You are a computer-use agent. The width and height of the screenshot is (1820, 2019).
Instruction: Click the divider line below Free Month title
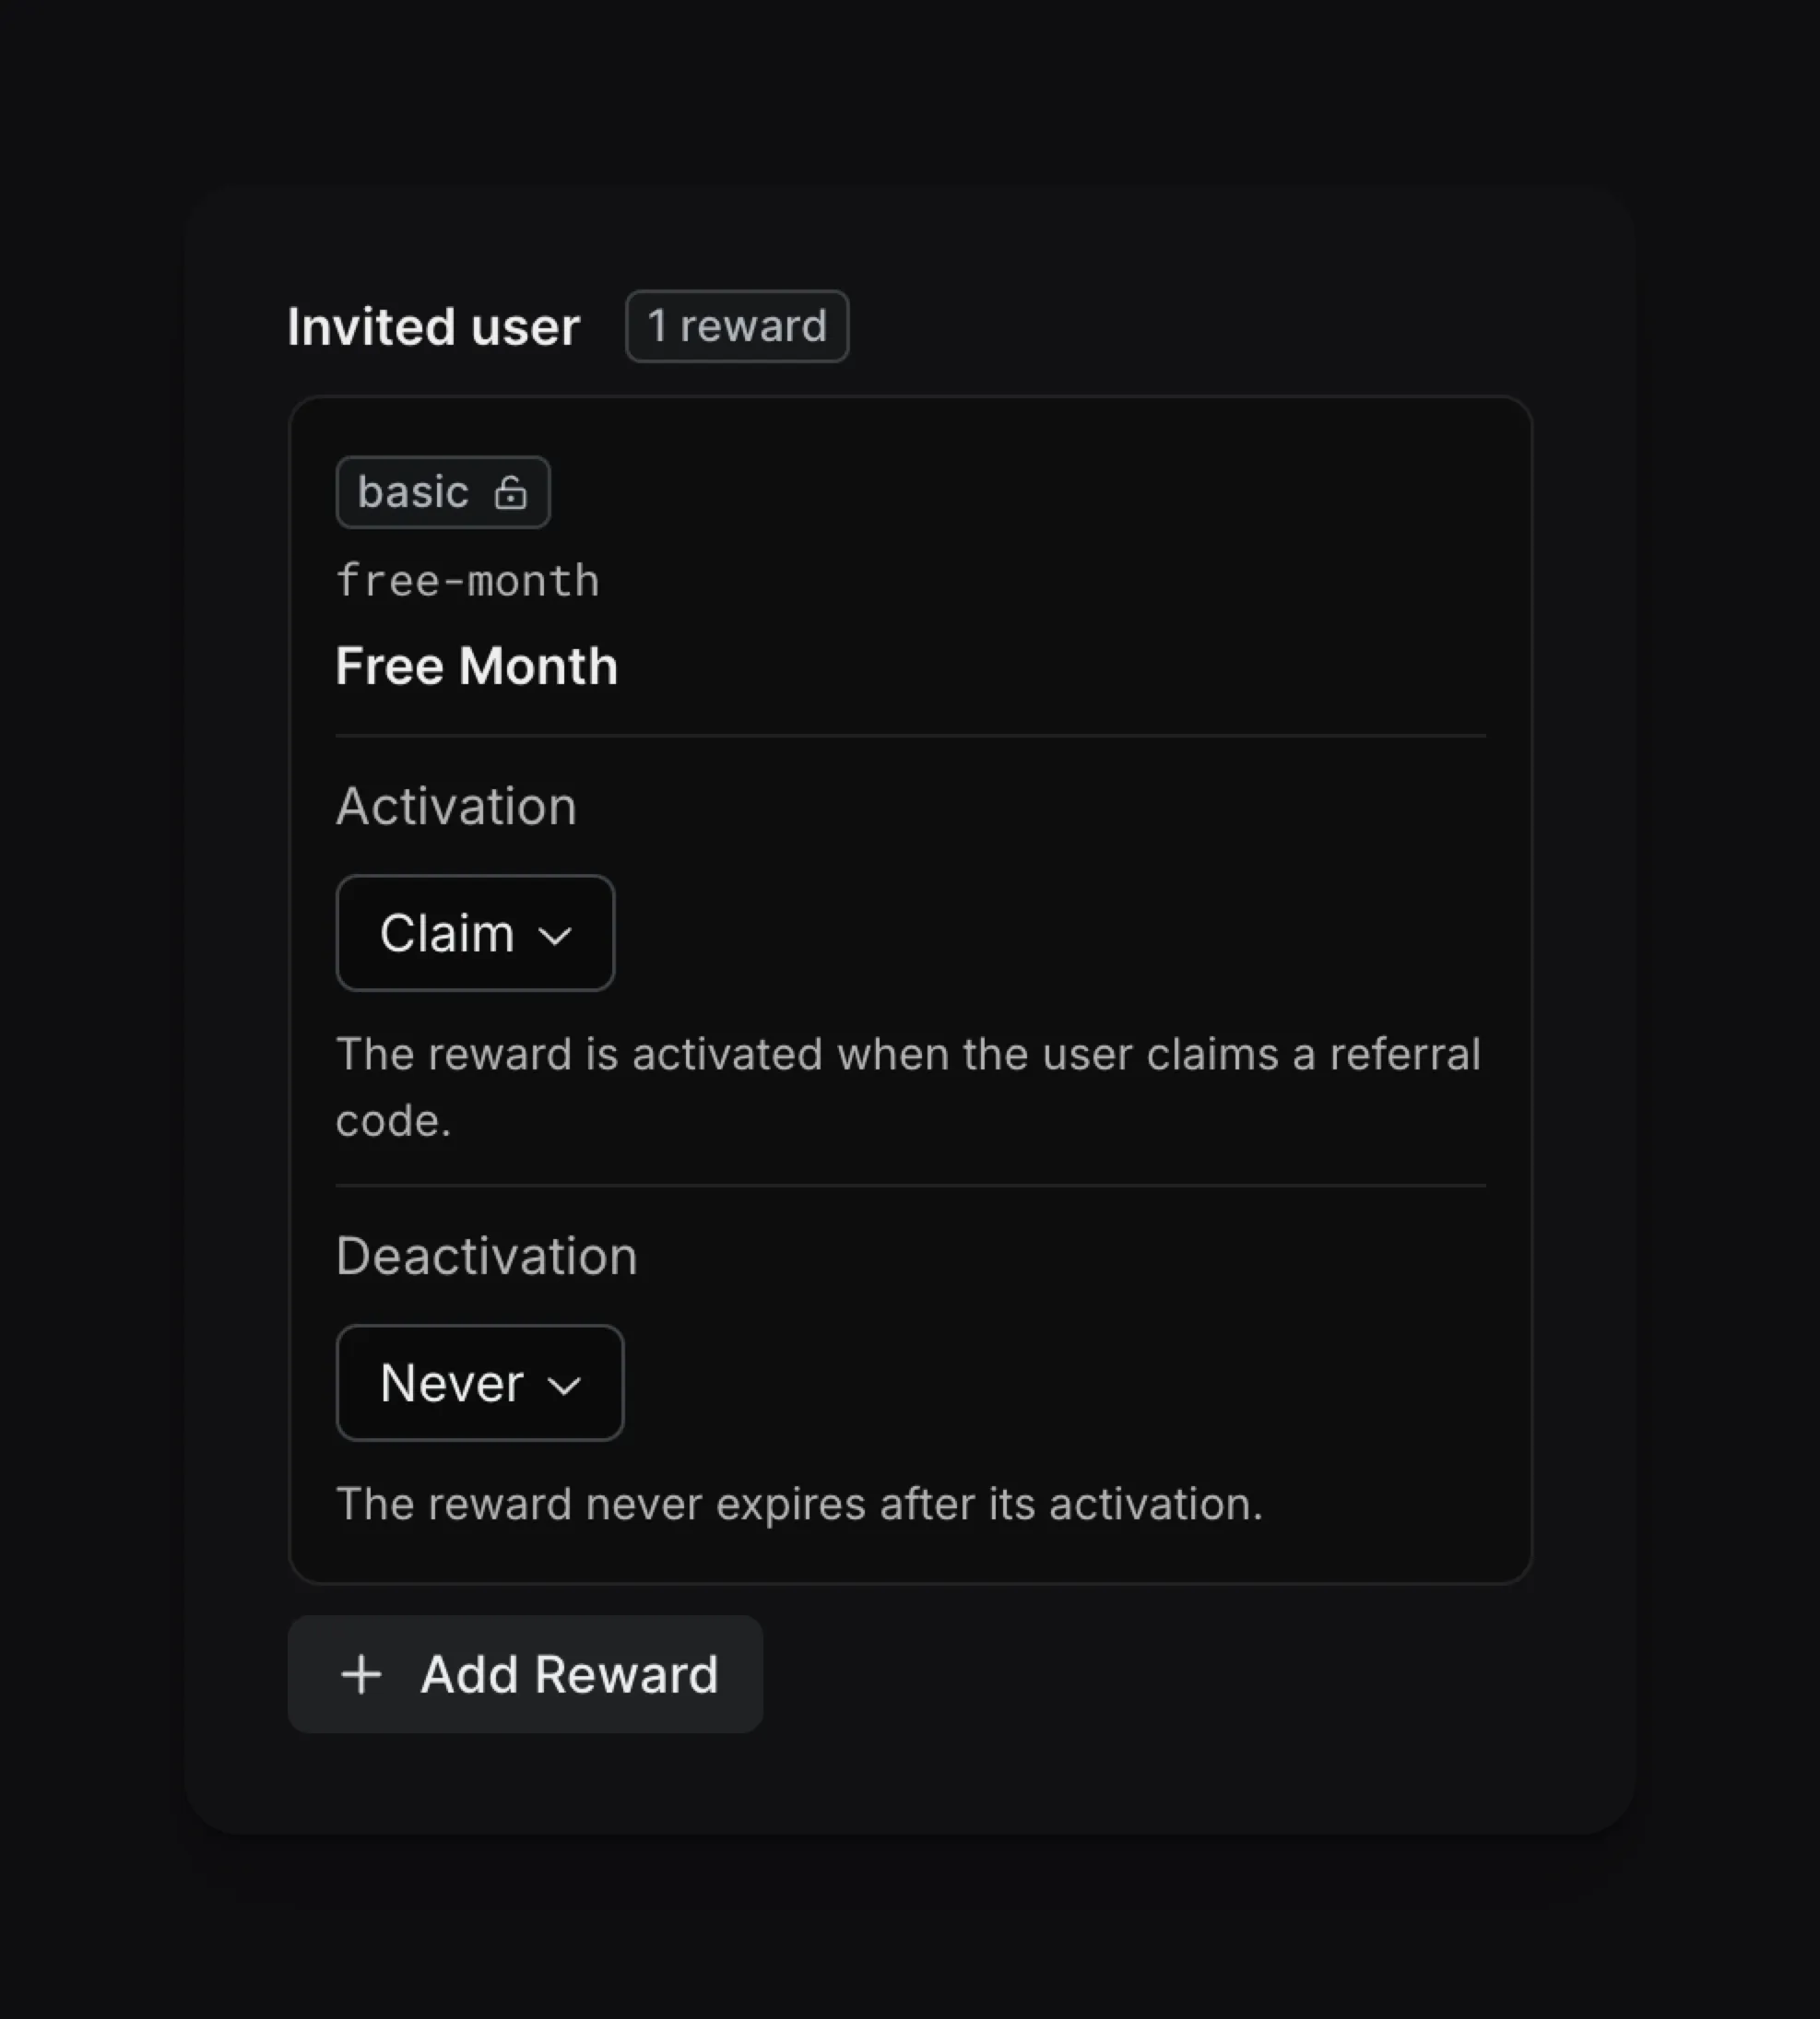coord(910,736)
